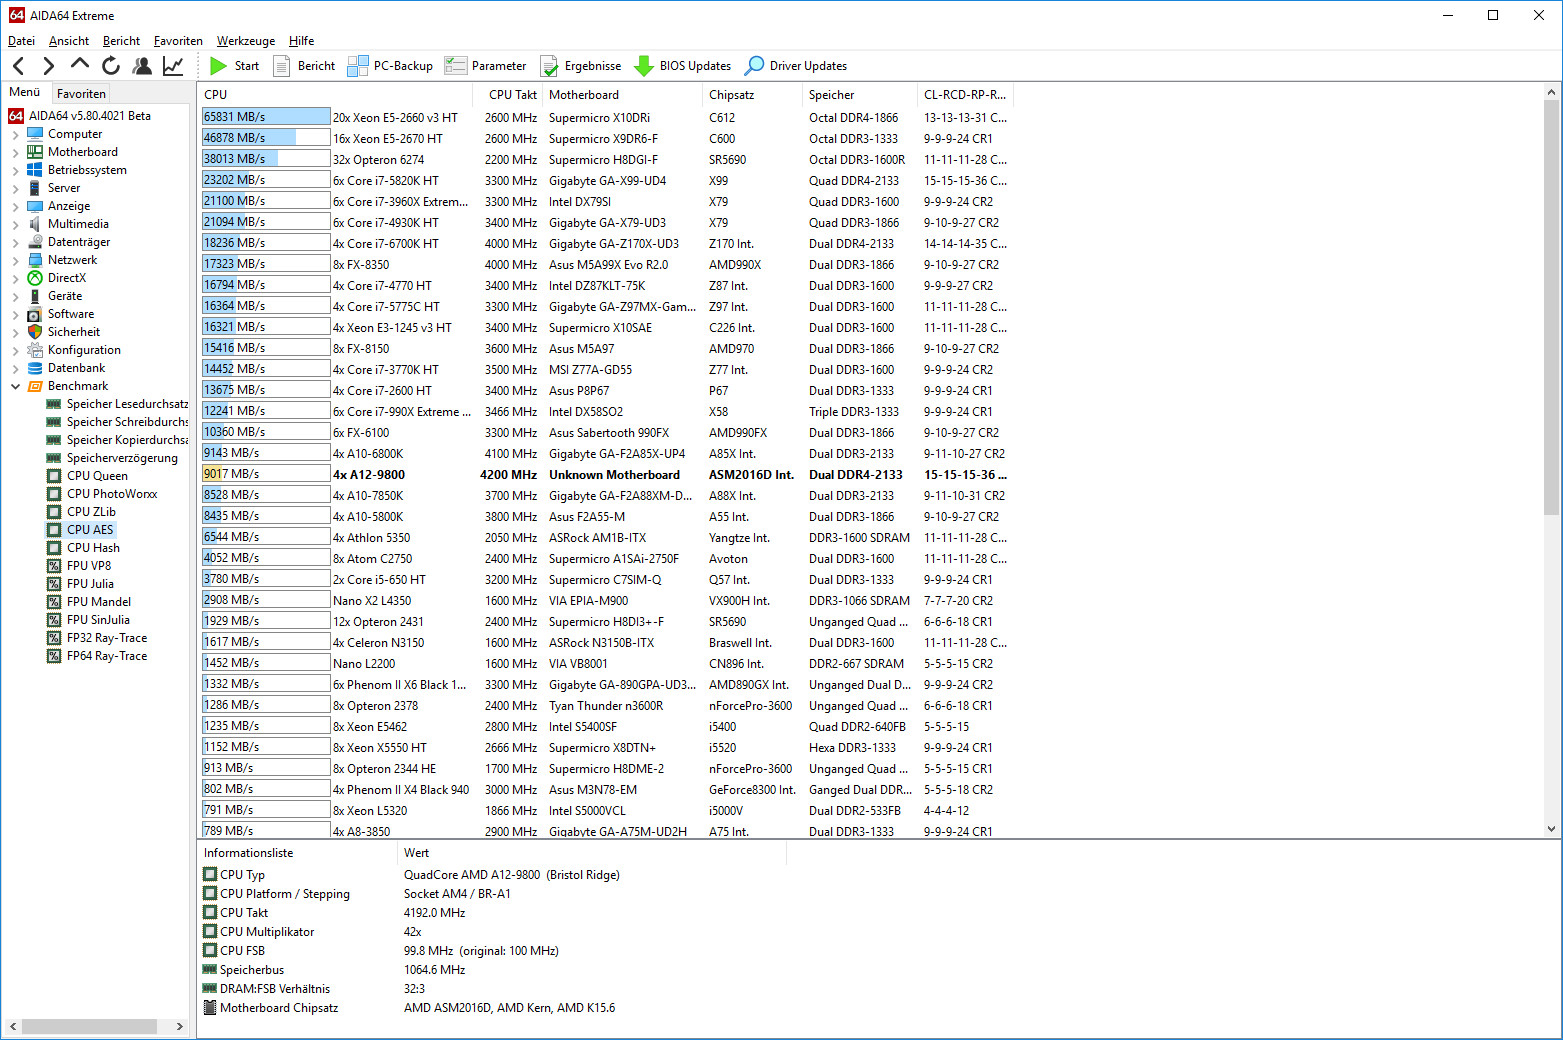Open Driver Updates magnifier icon
Viewport: 1563px width, 1040px height.
pyautogui.click(x=755, y=66)
